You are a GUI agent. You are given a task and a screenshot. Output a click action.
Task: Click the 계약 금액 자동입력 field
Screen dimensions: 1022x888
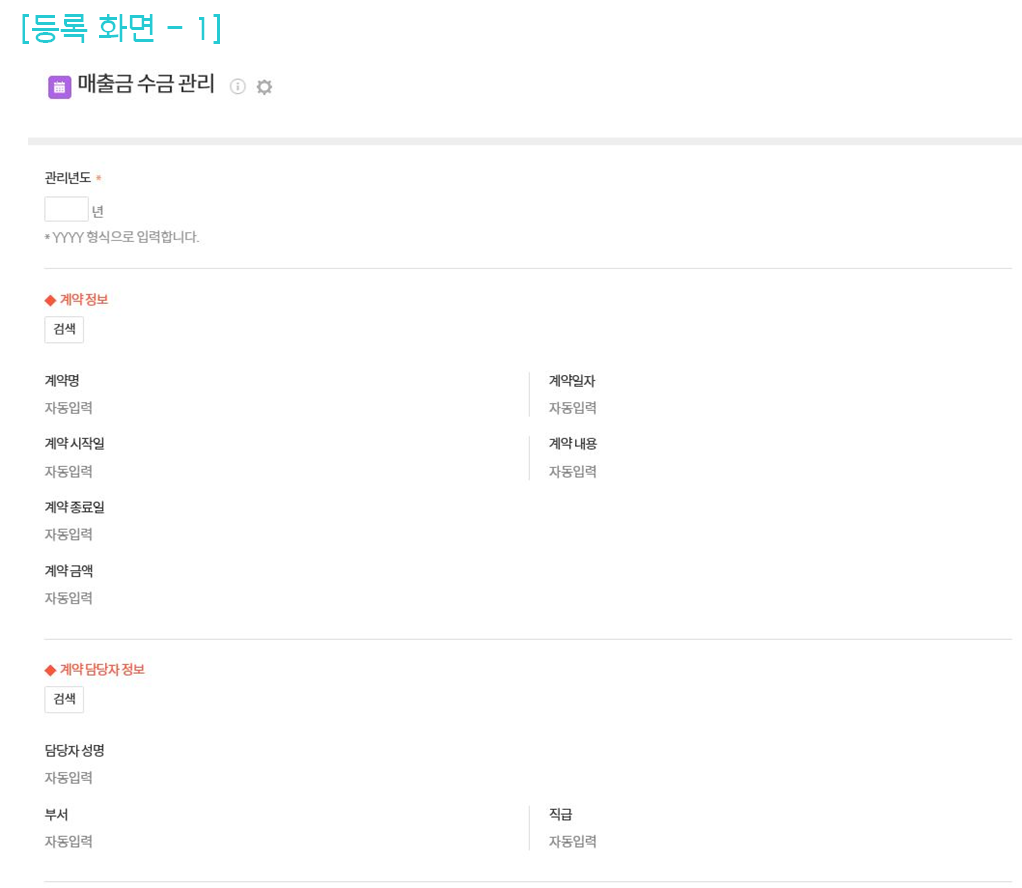(x=69, y=598)
